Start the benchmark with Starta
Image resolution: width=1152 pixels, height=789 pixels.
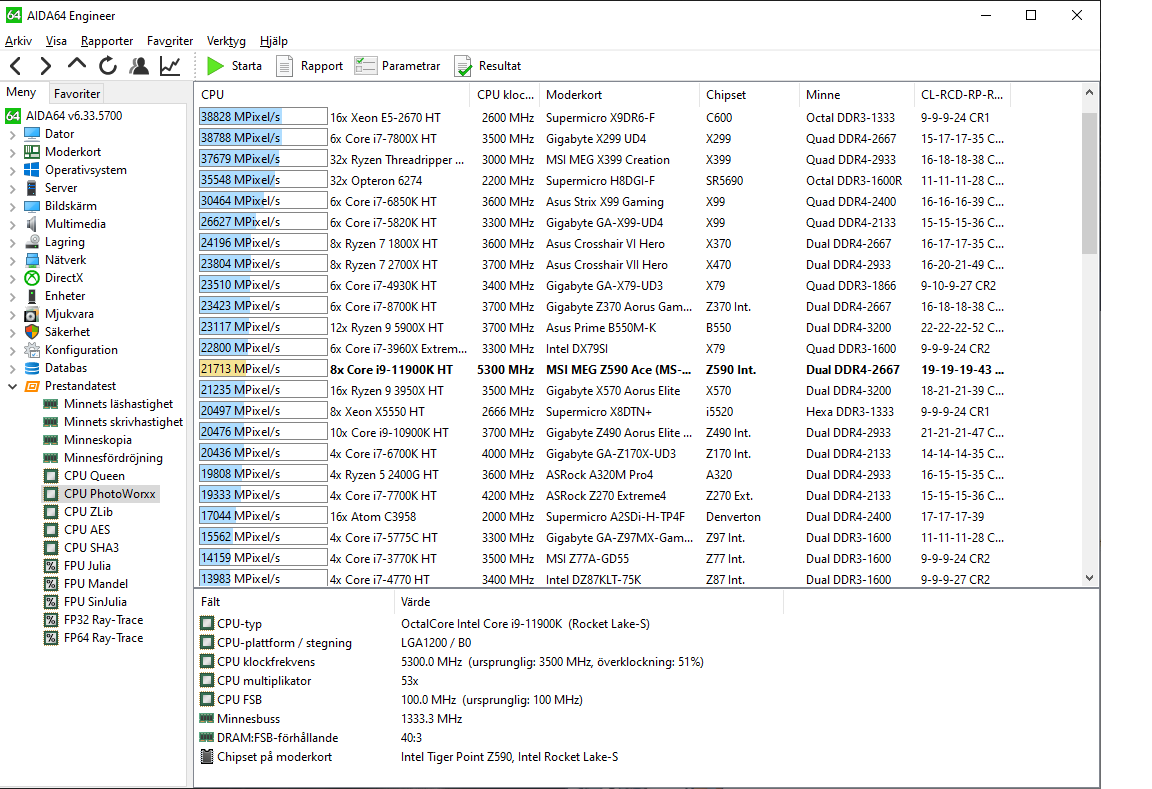point(234,66)
